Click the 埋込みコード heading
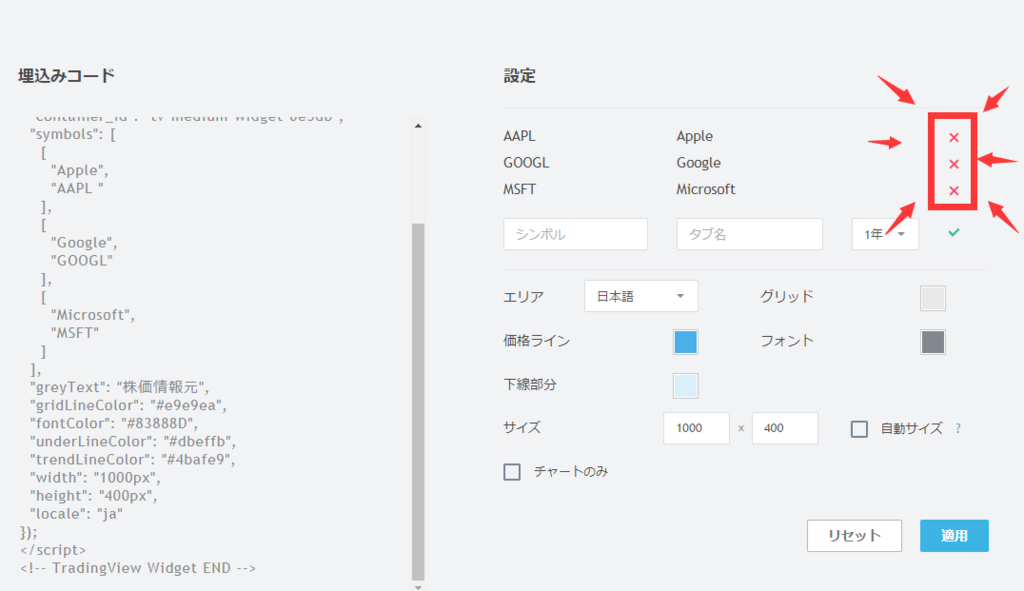Viewport: 1024px width, 591px height. (67, 76)
